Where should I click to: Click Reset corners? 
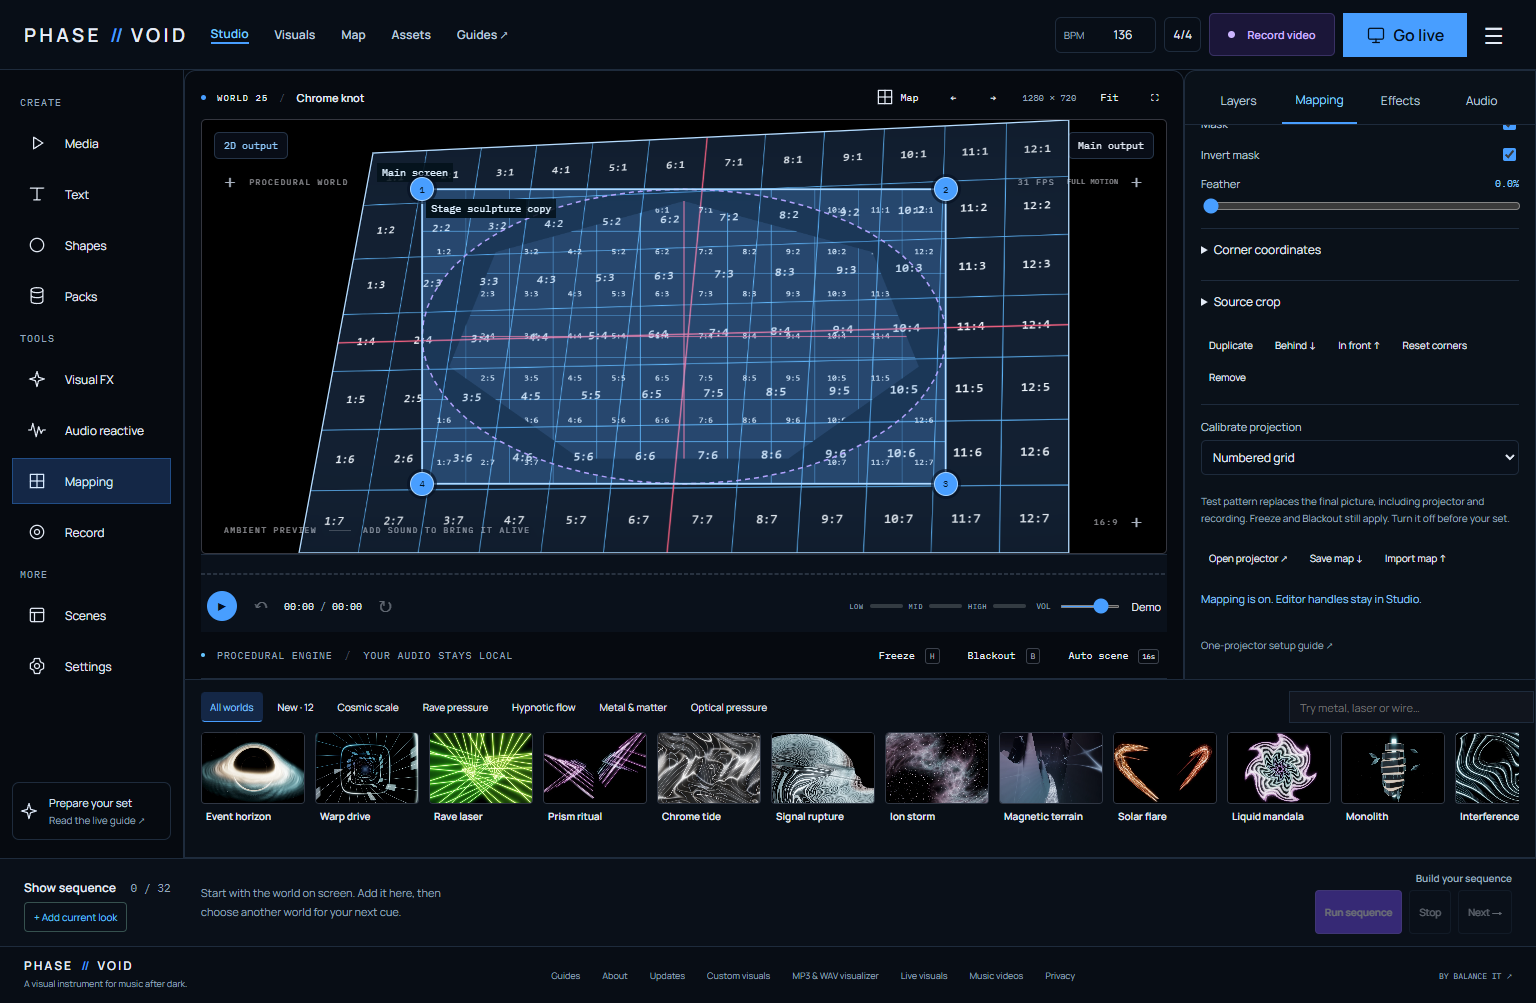click(x=1434, y=346)
